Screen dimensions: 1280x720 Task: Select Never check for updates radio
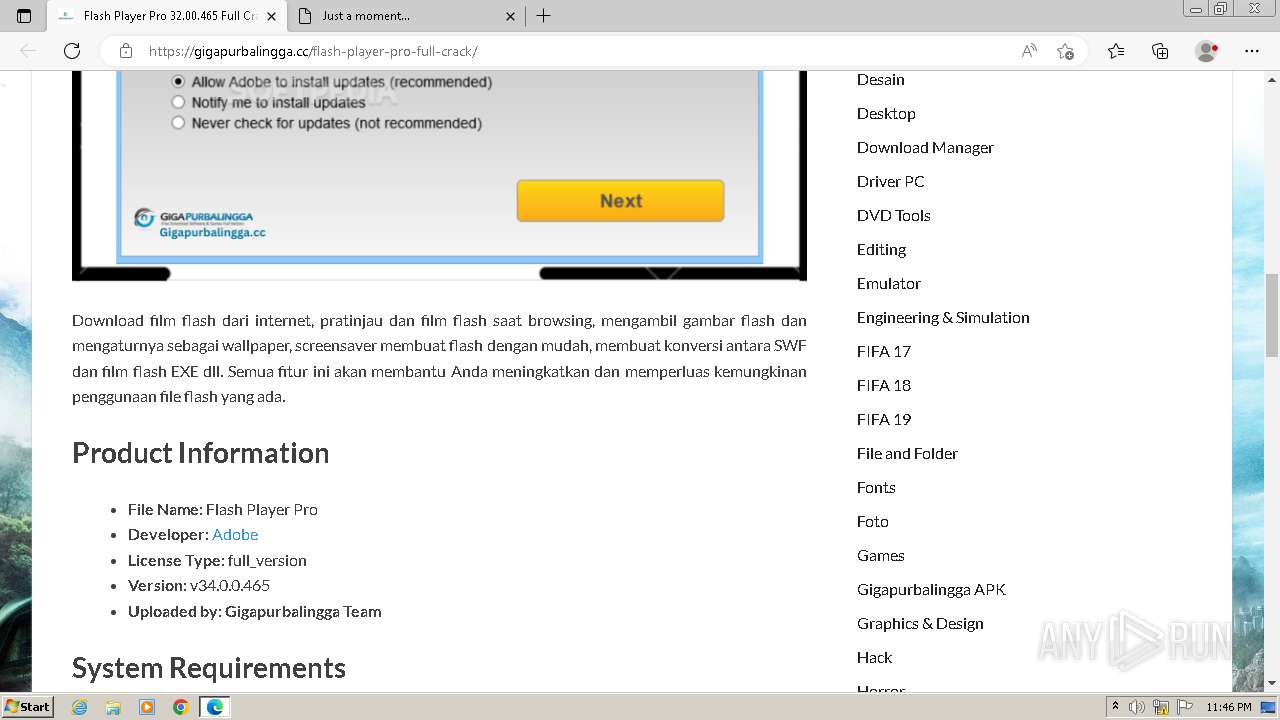tap(179, 123)
